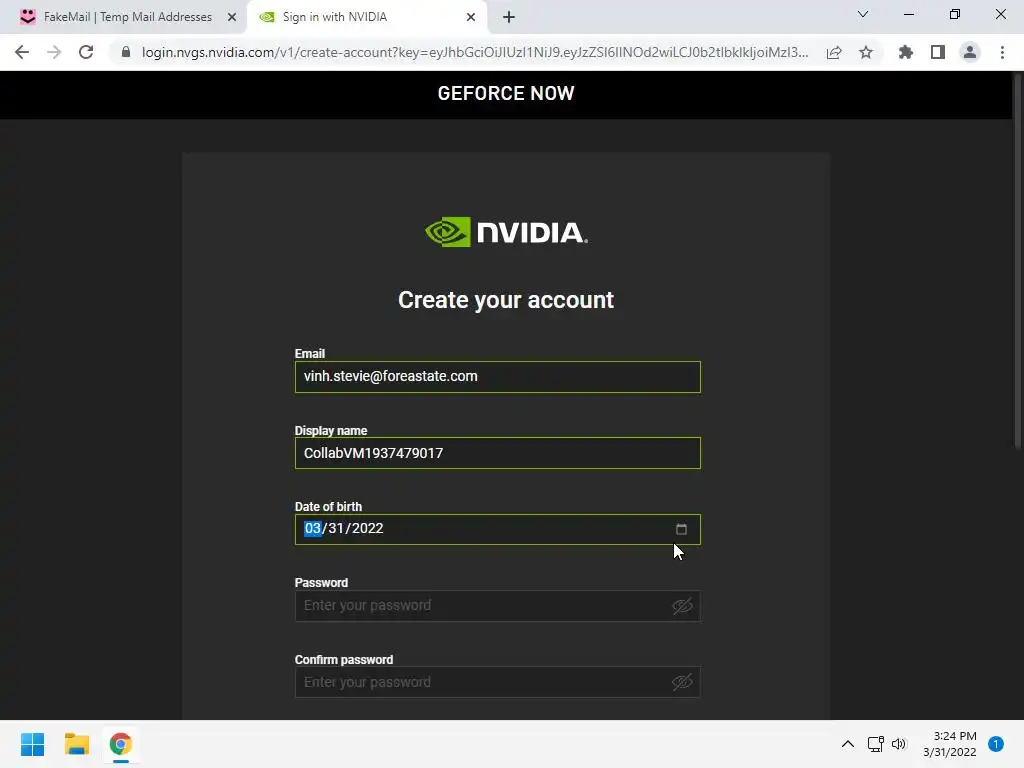The width and height of the screenshot is (1024, 768).
Task: Click the Chrome taskbar icon
Action: (120, 744)
